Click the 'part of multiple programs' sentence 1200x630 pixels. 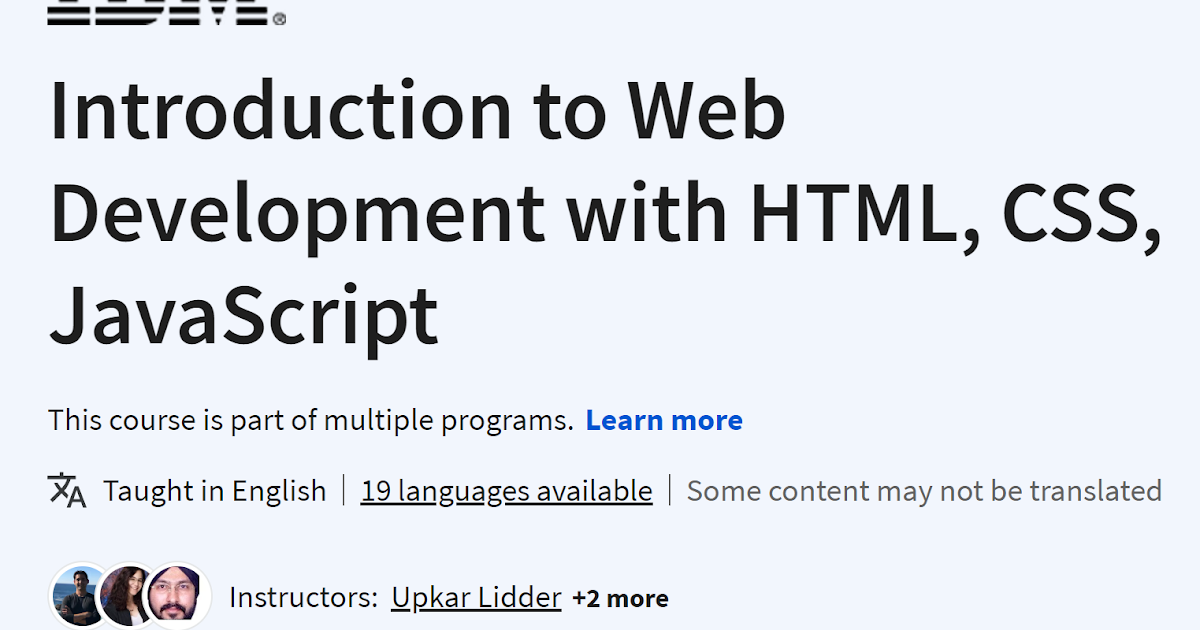(x=310, y=420)
